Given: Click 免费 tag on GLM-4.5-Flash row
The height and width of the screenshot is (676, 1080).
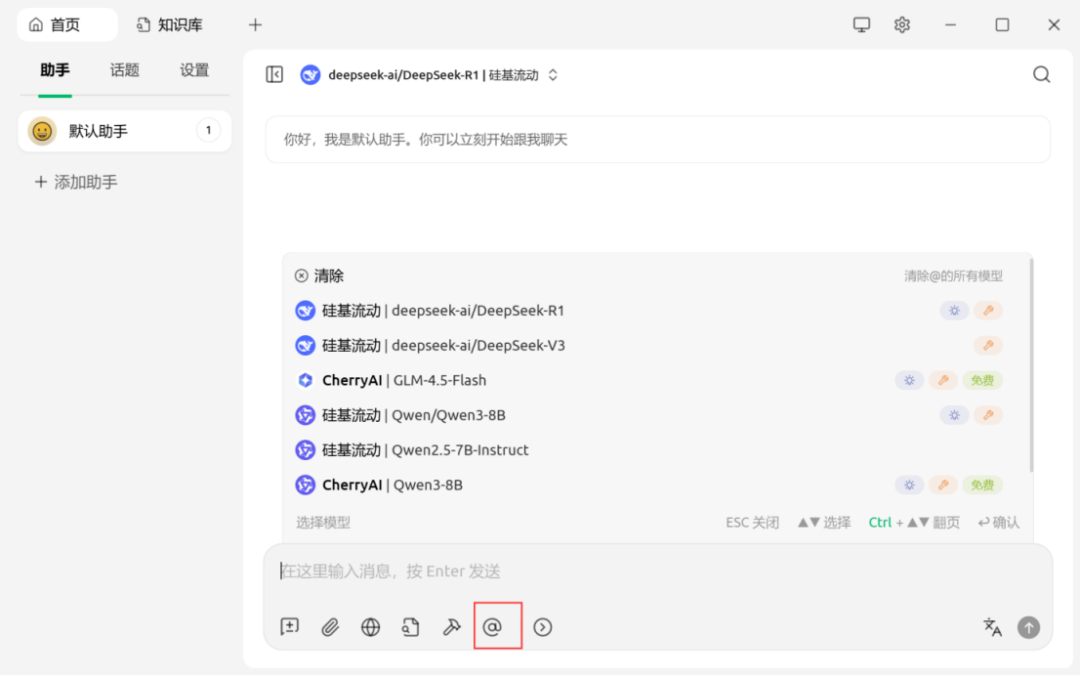Looking at the screenshot, I should (982, 380).
